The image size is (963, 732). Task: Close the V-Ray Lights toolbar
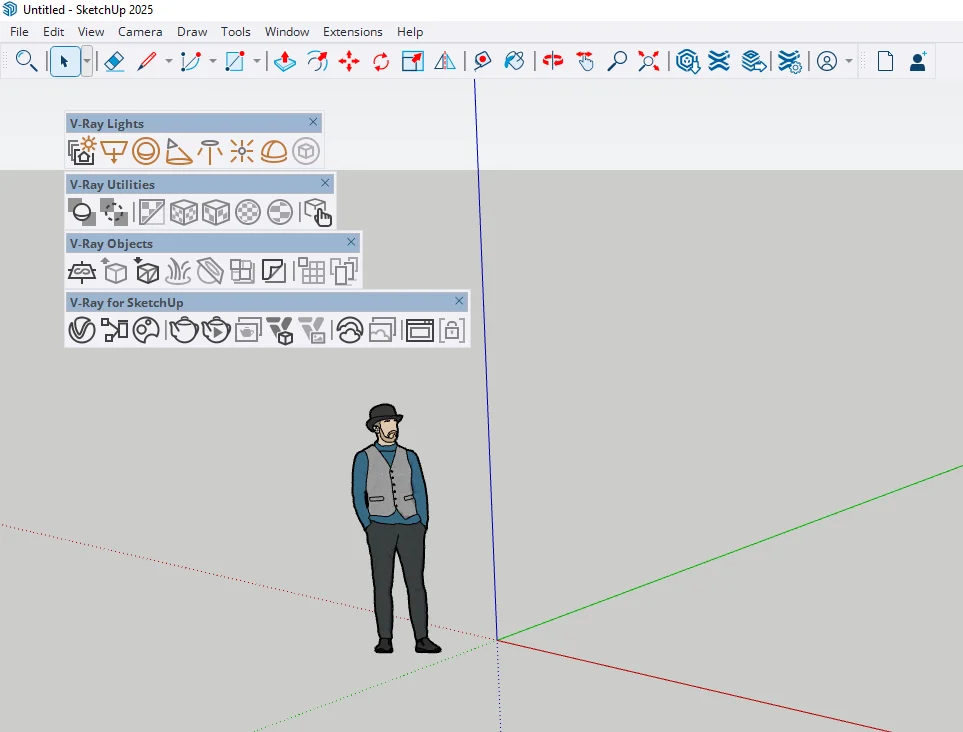click(x=313, y=122)
